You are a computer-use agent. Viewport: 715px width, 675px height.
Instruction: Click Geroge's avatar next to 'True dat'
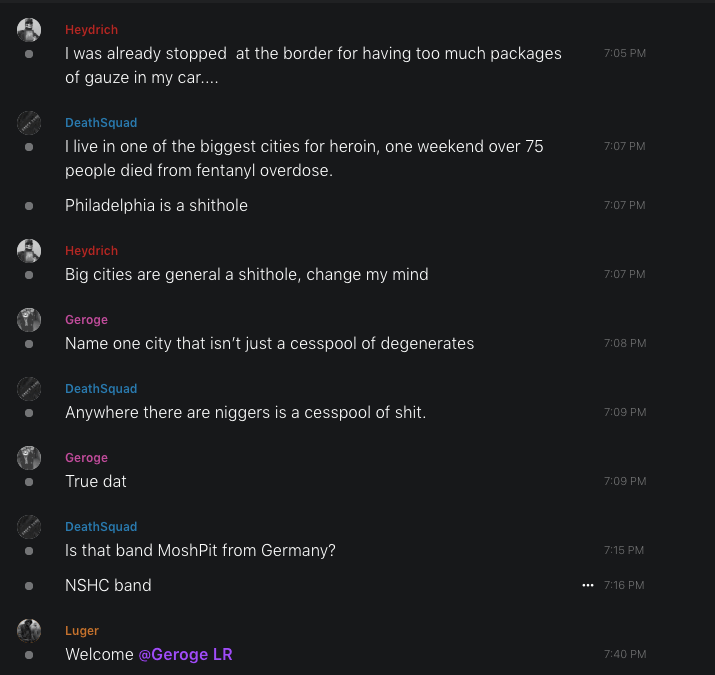(29, 458)
